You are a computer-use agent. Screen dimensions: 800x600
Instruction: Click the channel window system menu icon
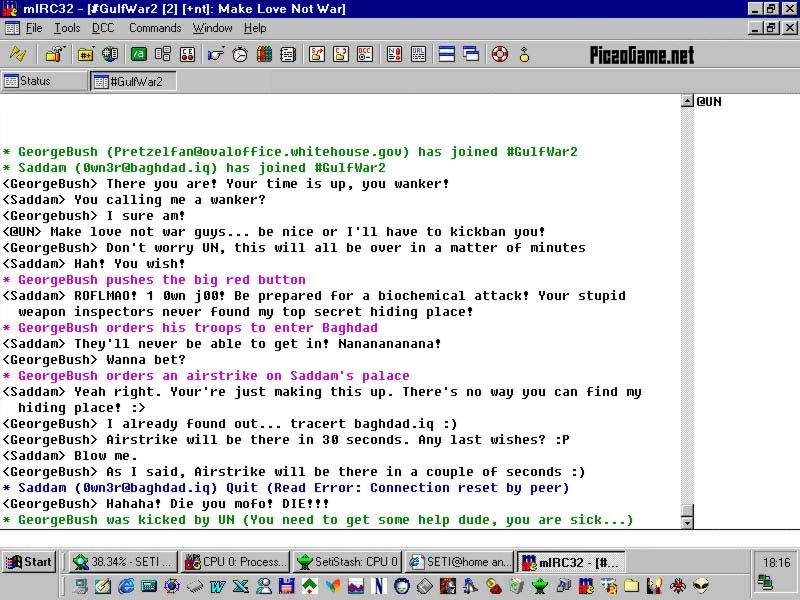point(12,28)
